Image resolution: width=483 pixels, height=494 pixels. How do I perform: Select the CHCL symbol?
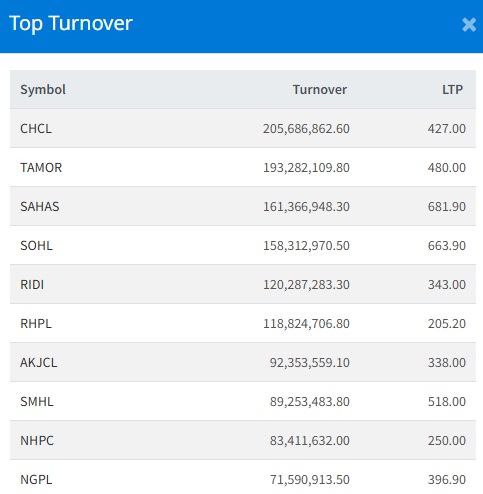(x=36, y=129)
